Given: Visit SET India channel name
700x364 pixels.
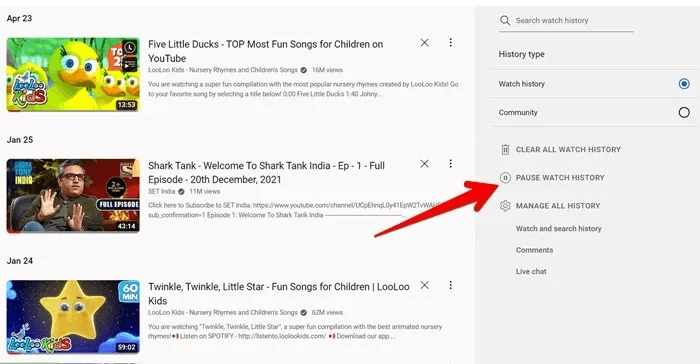Looking at the screenshot, I should tap(162, 191).
